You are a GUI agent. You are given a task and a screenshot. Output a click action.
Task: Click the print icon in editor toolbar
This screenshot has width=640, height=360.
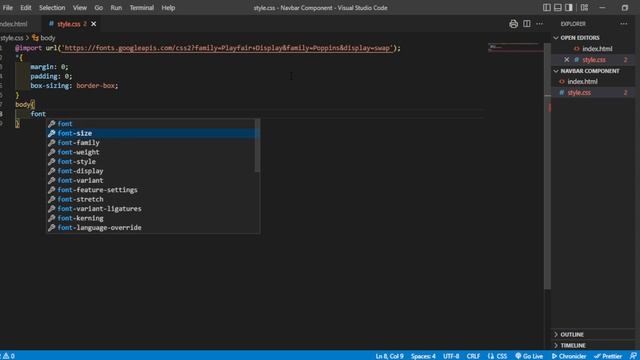[x=513, y=24]
